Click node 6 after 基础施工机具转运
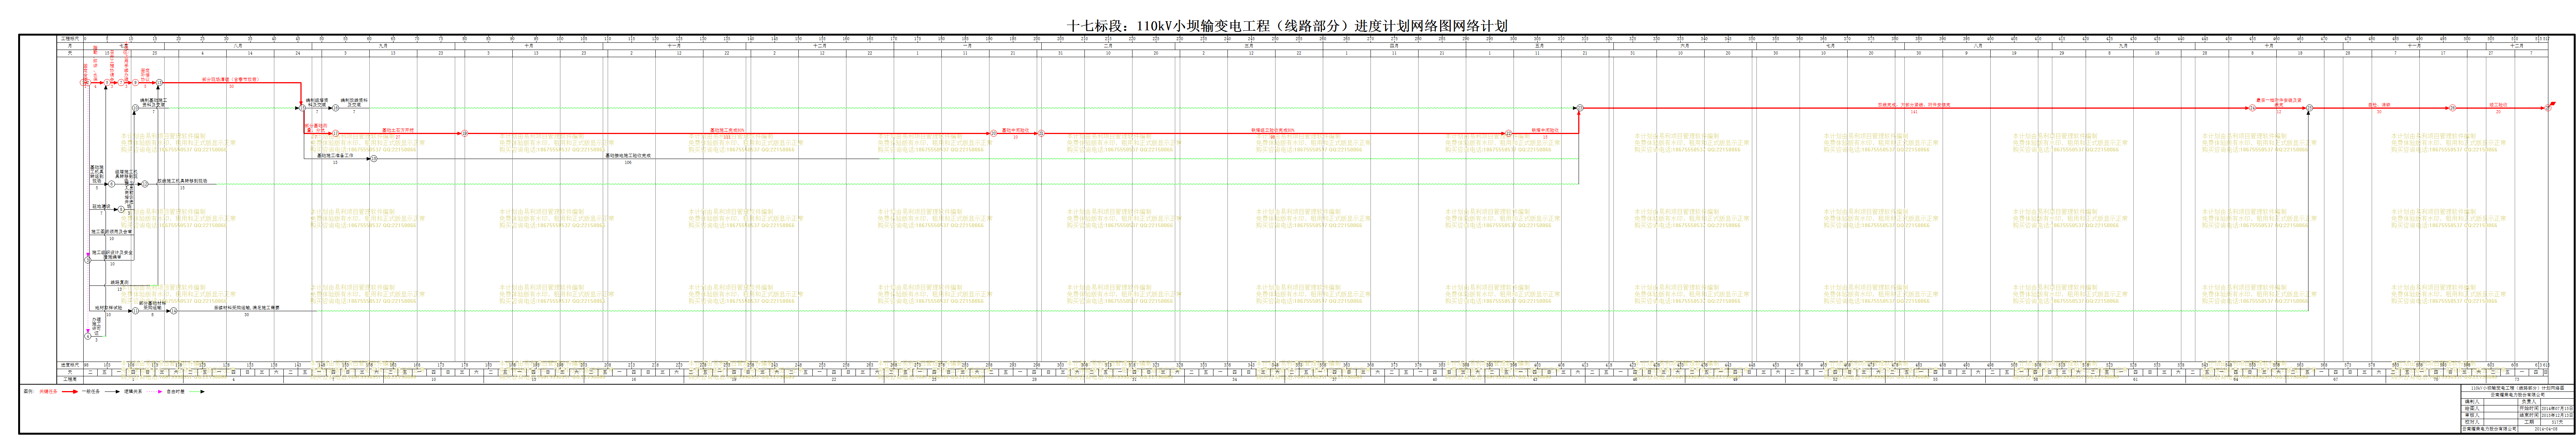This screenshot has height=435, width=2576. pos(111,184)
